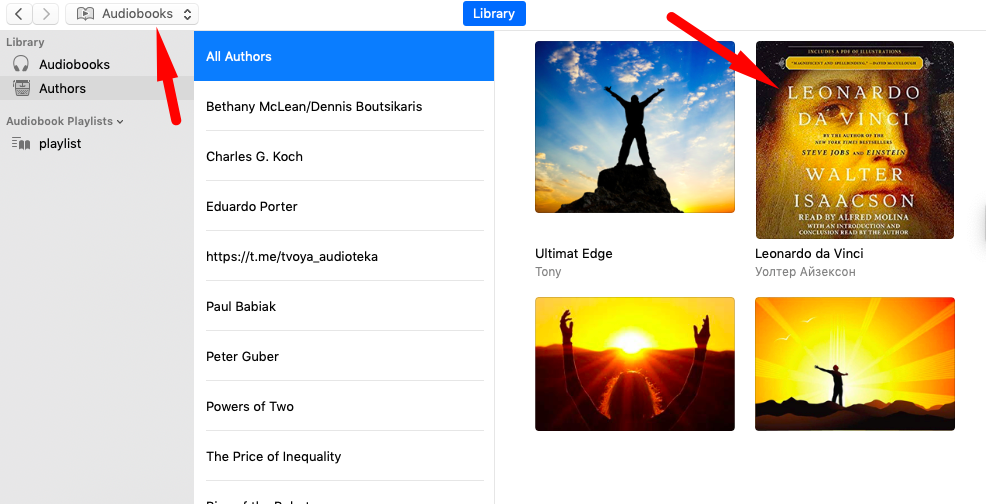Viewport: 986px width, 504px height.
Task: Open the Audiobooks media picker dropdown
Action: pos(132,13)
